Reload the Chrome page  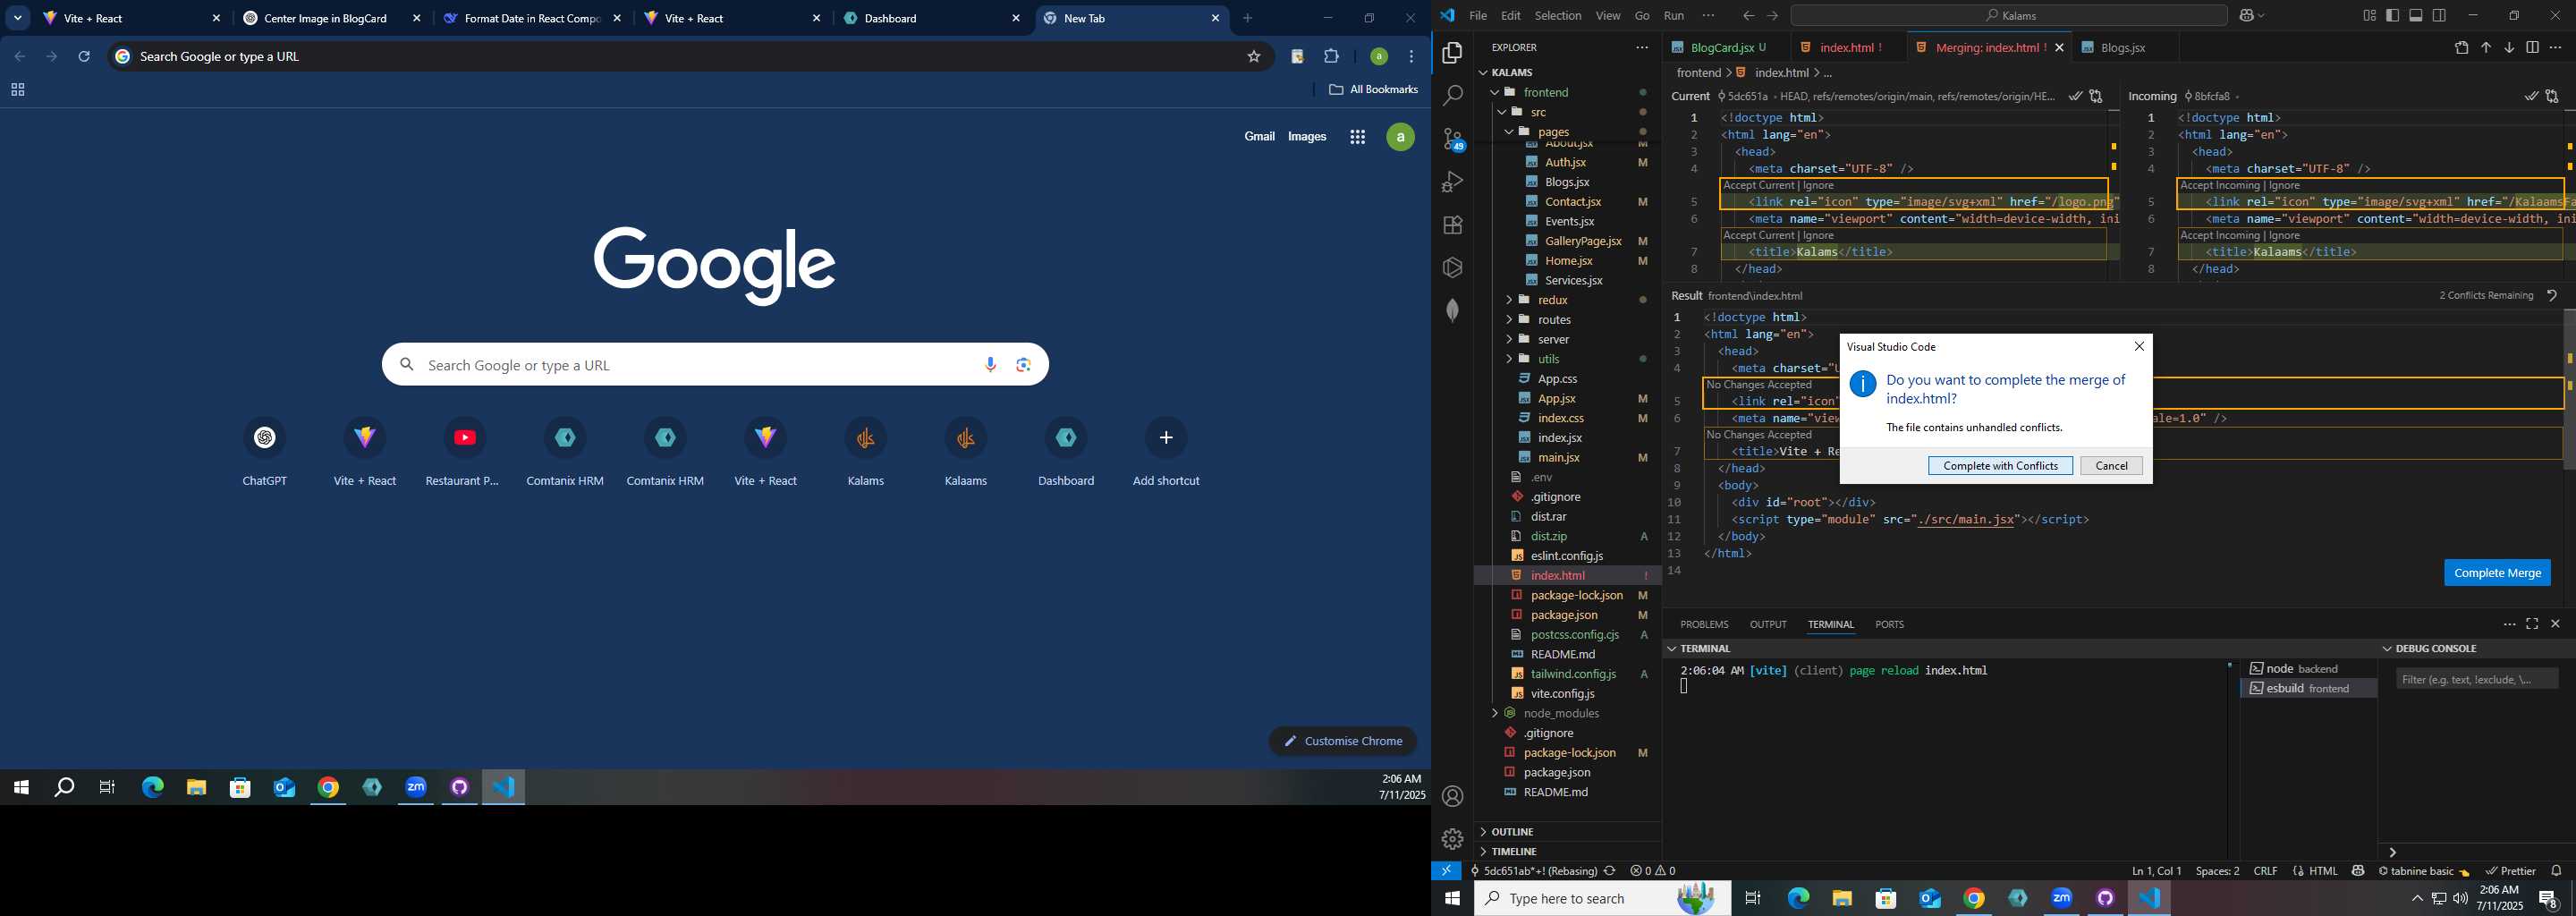(84, 56)
